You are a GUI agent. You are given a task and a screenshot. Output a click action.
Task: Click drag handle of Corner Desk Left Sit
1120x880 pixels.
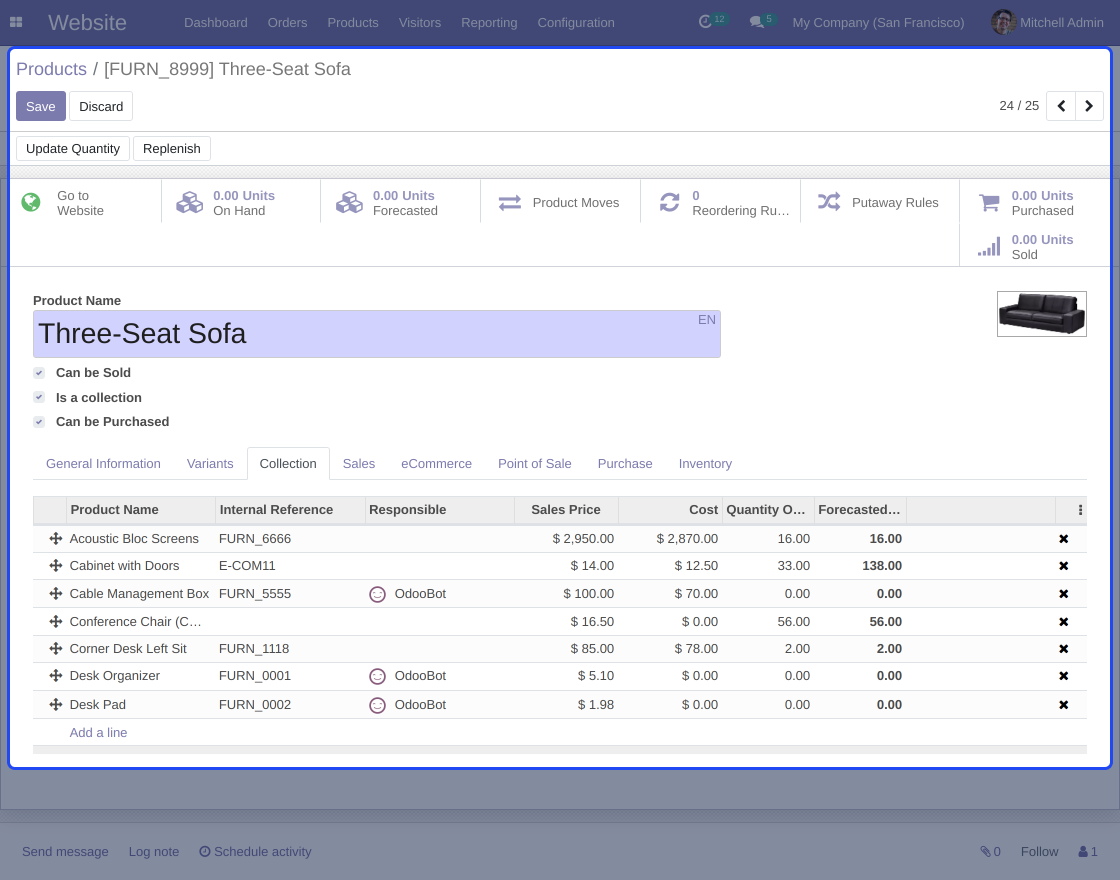(x=56, y=649)
